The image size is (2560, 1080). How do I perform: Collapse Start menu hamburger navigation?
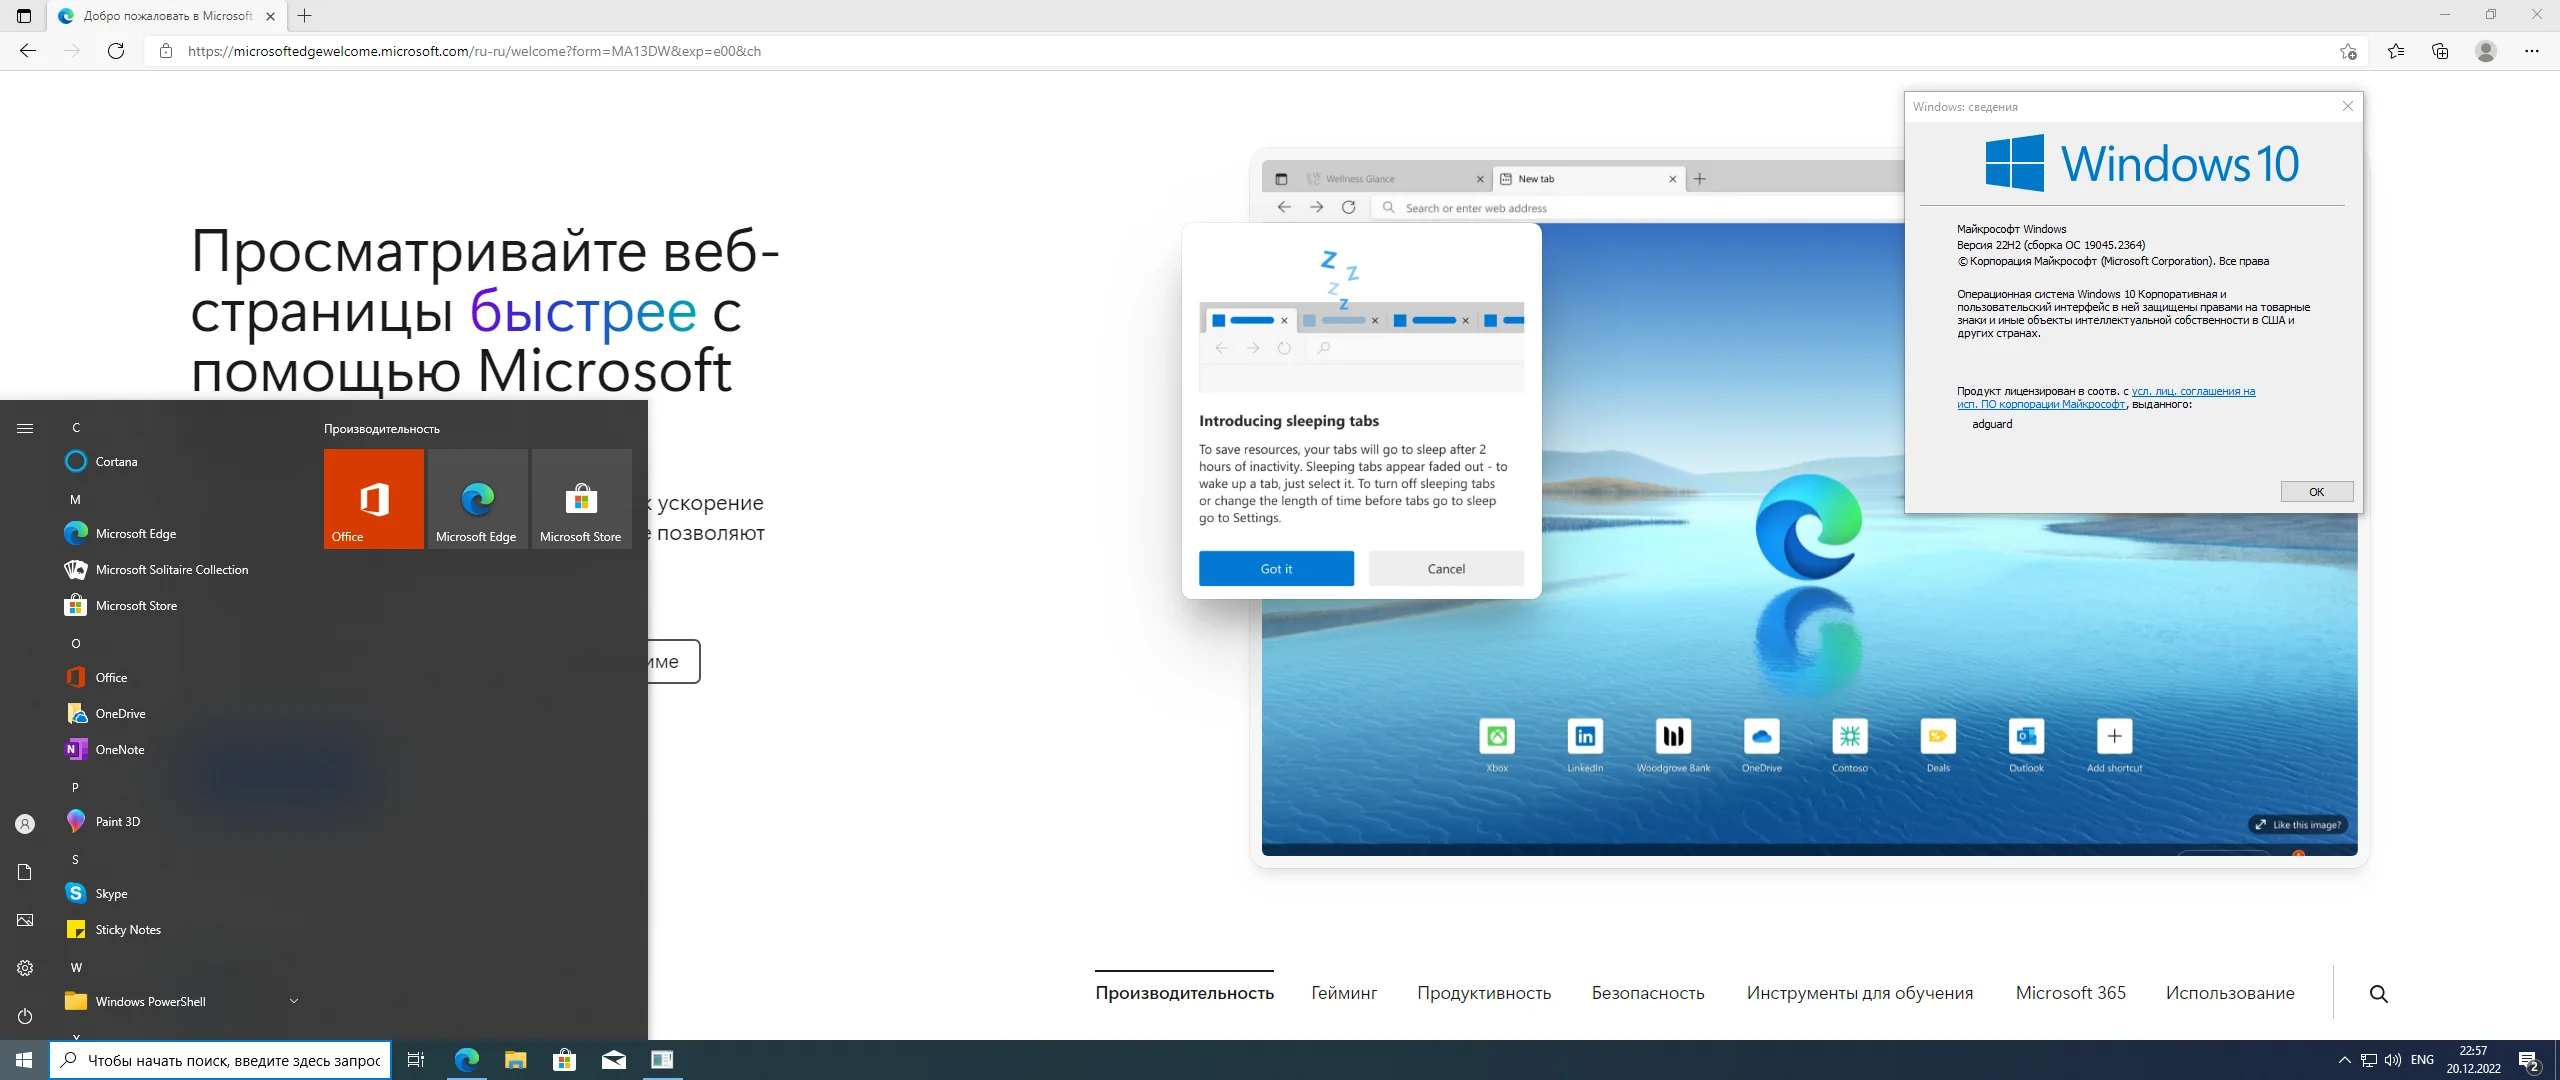click(x=25, y=428)
